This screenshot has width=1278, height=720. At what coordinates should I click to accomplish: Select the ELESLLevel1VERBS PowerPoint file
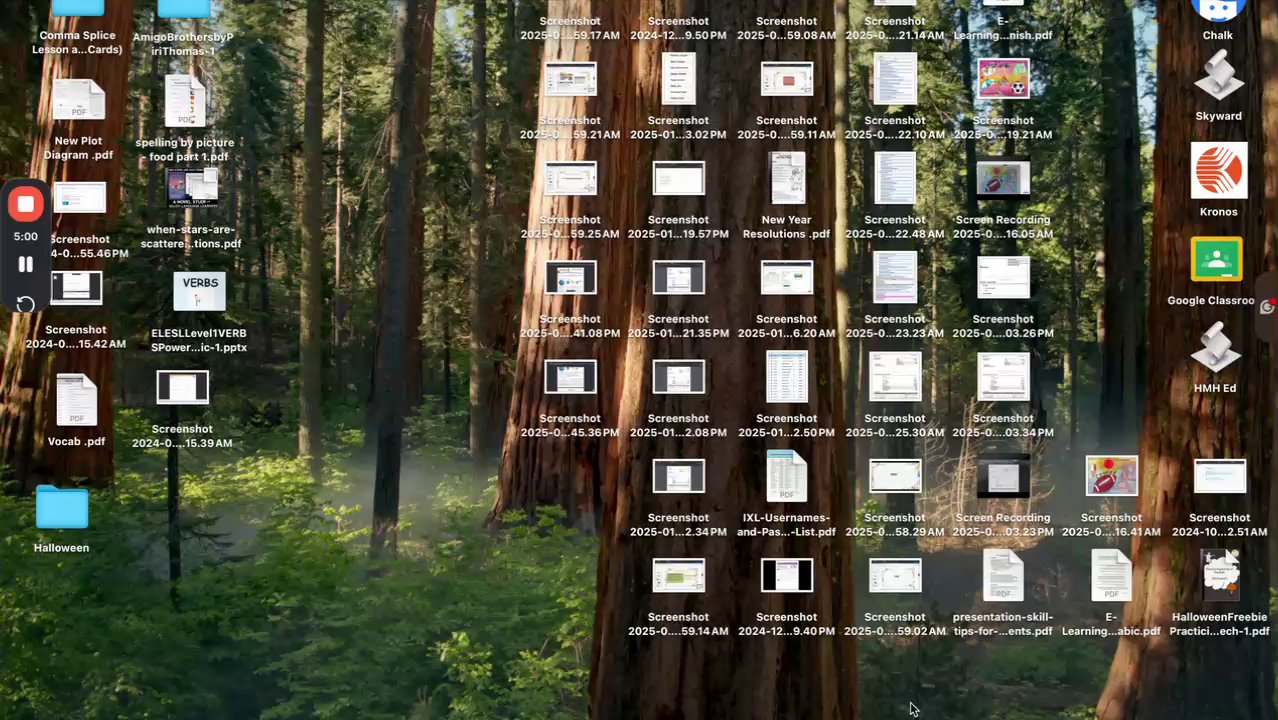[x=199, y=292]
